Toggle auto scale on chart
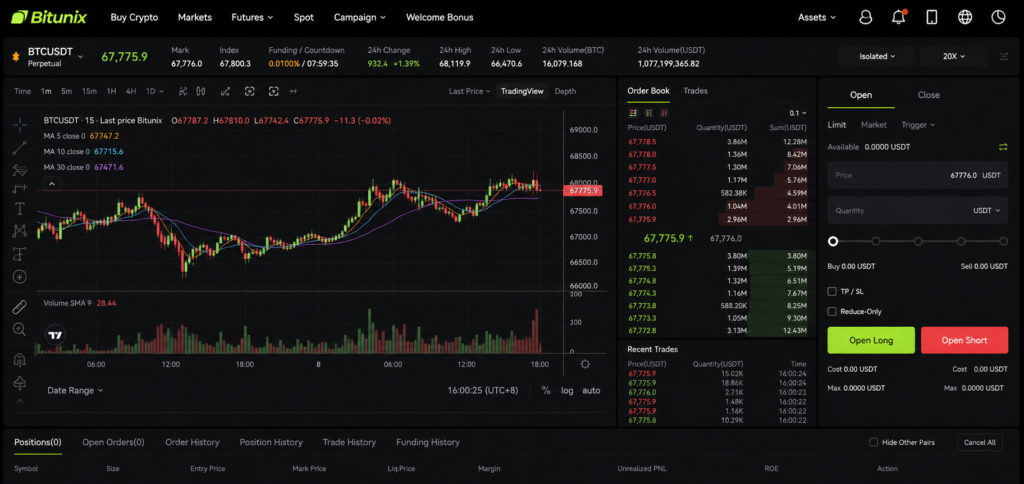The image size is (1024, 484). pos(591,391)
